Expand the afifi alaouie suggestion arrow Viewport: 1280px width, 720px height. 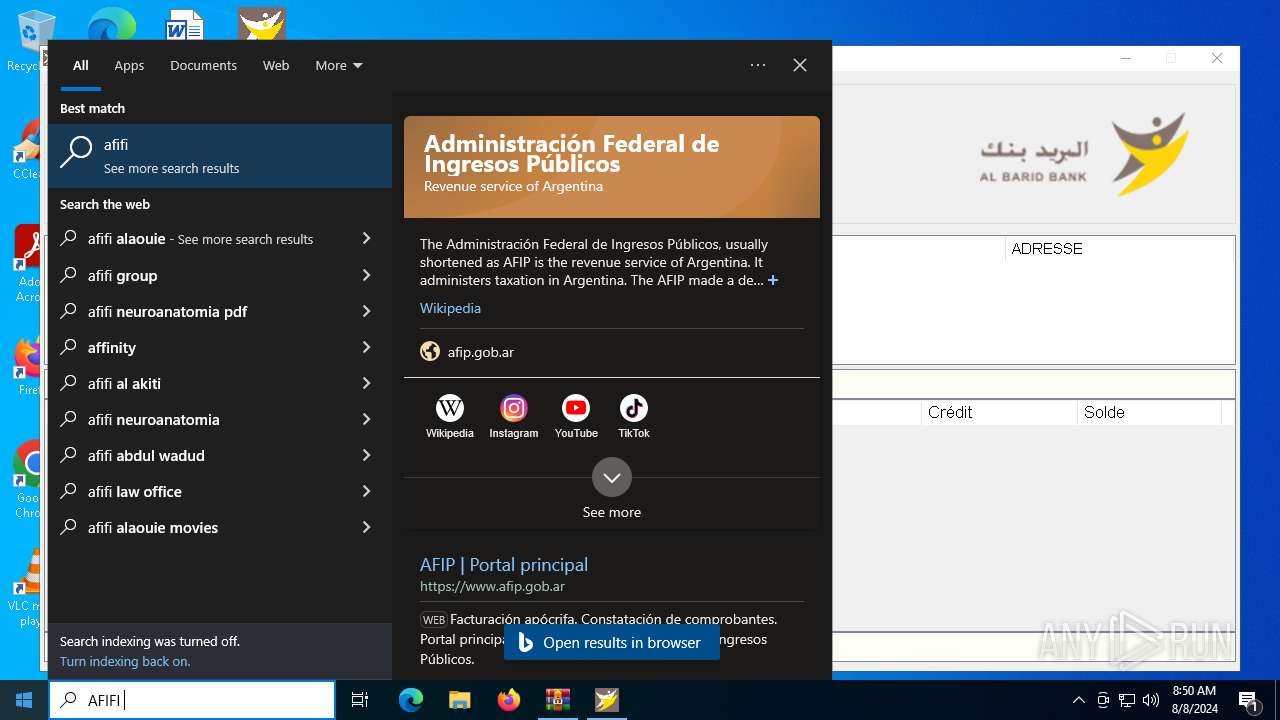click(366, 239)
